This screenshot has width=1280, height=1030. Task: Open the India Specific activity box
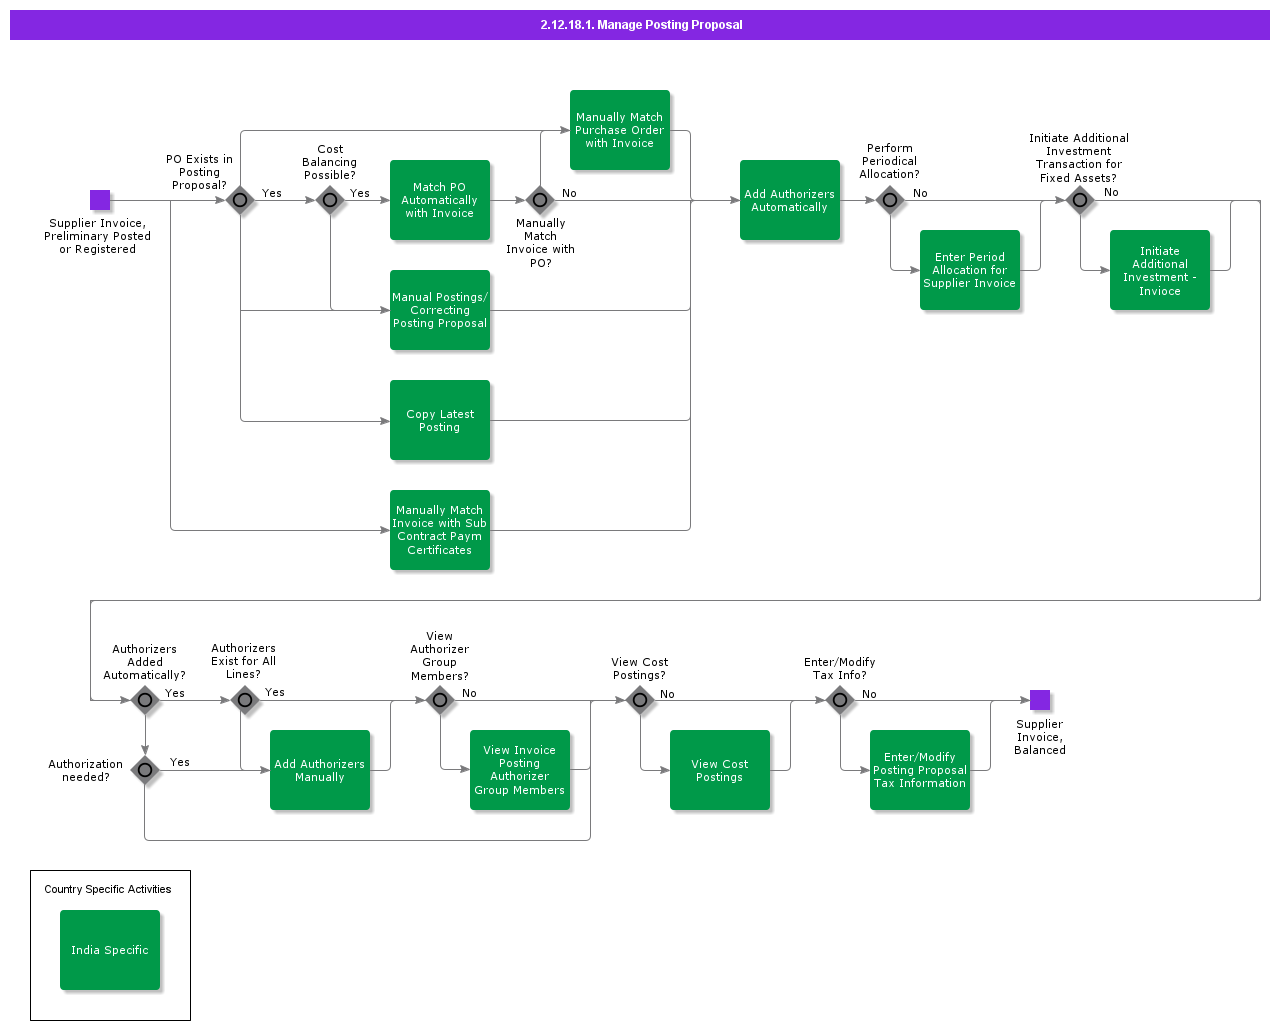110,950
